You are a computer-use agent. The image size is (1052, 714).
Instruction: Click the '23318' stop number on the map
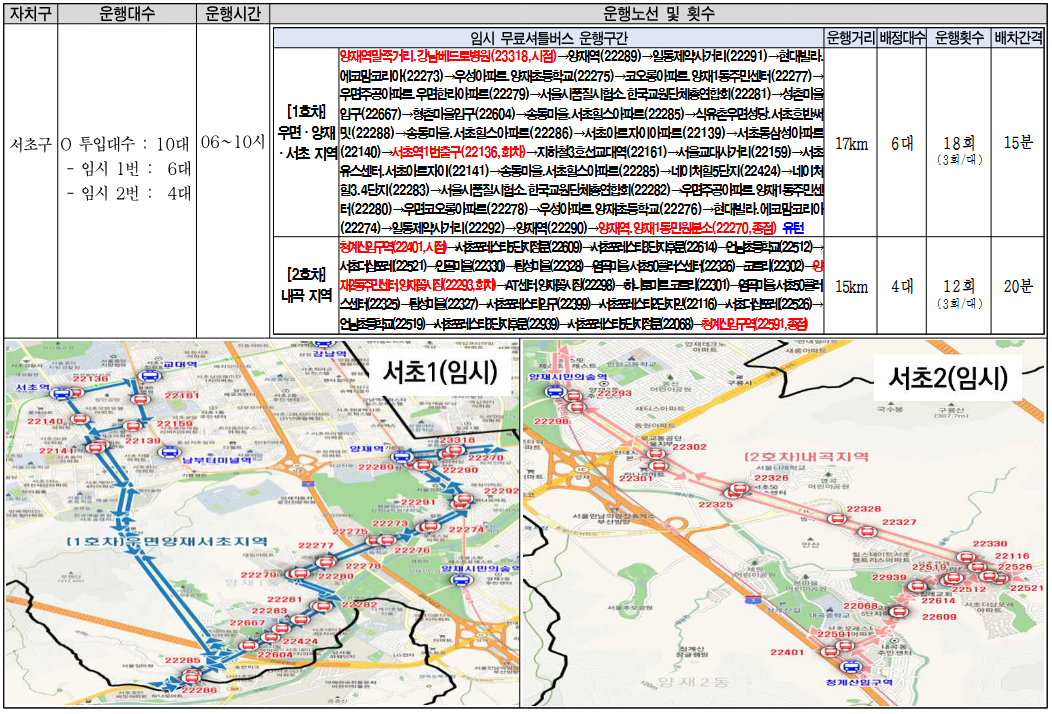click(x=458, y=440)
